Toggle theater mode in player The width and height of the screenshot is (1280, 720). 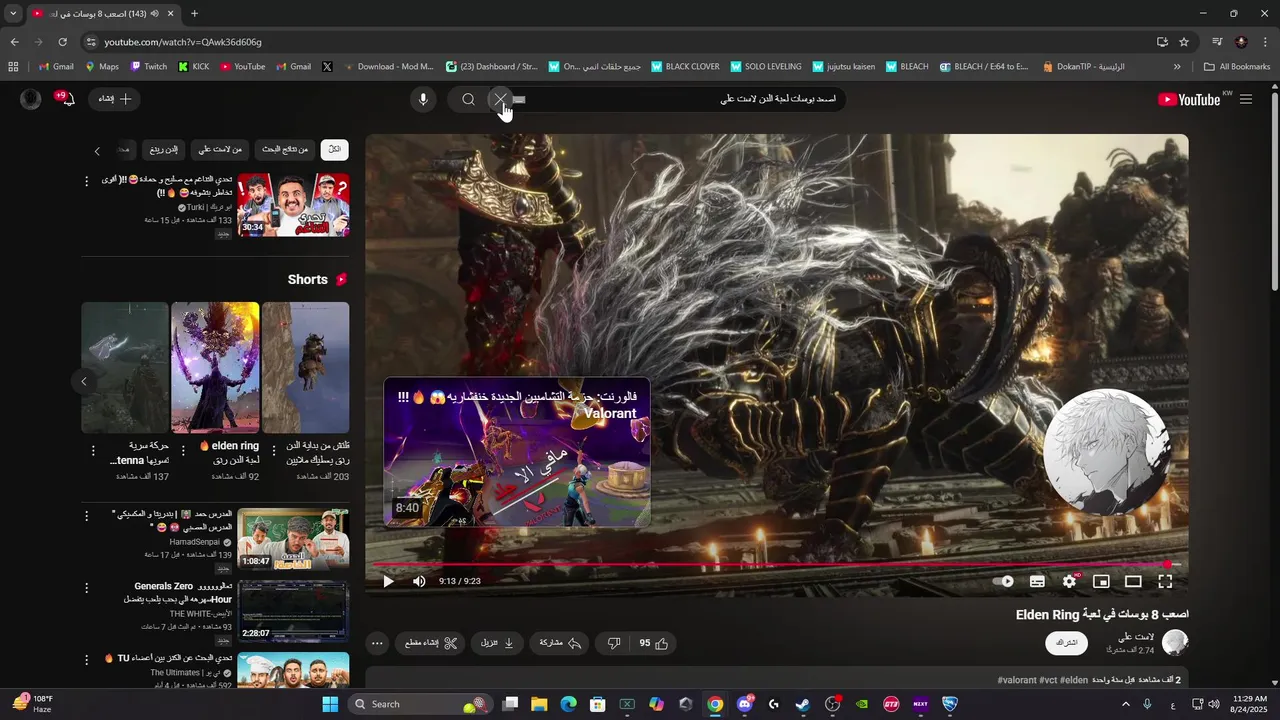click(1133, 581)
